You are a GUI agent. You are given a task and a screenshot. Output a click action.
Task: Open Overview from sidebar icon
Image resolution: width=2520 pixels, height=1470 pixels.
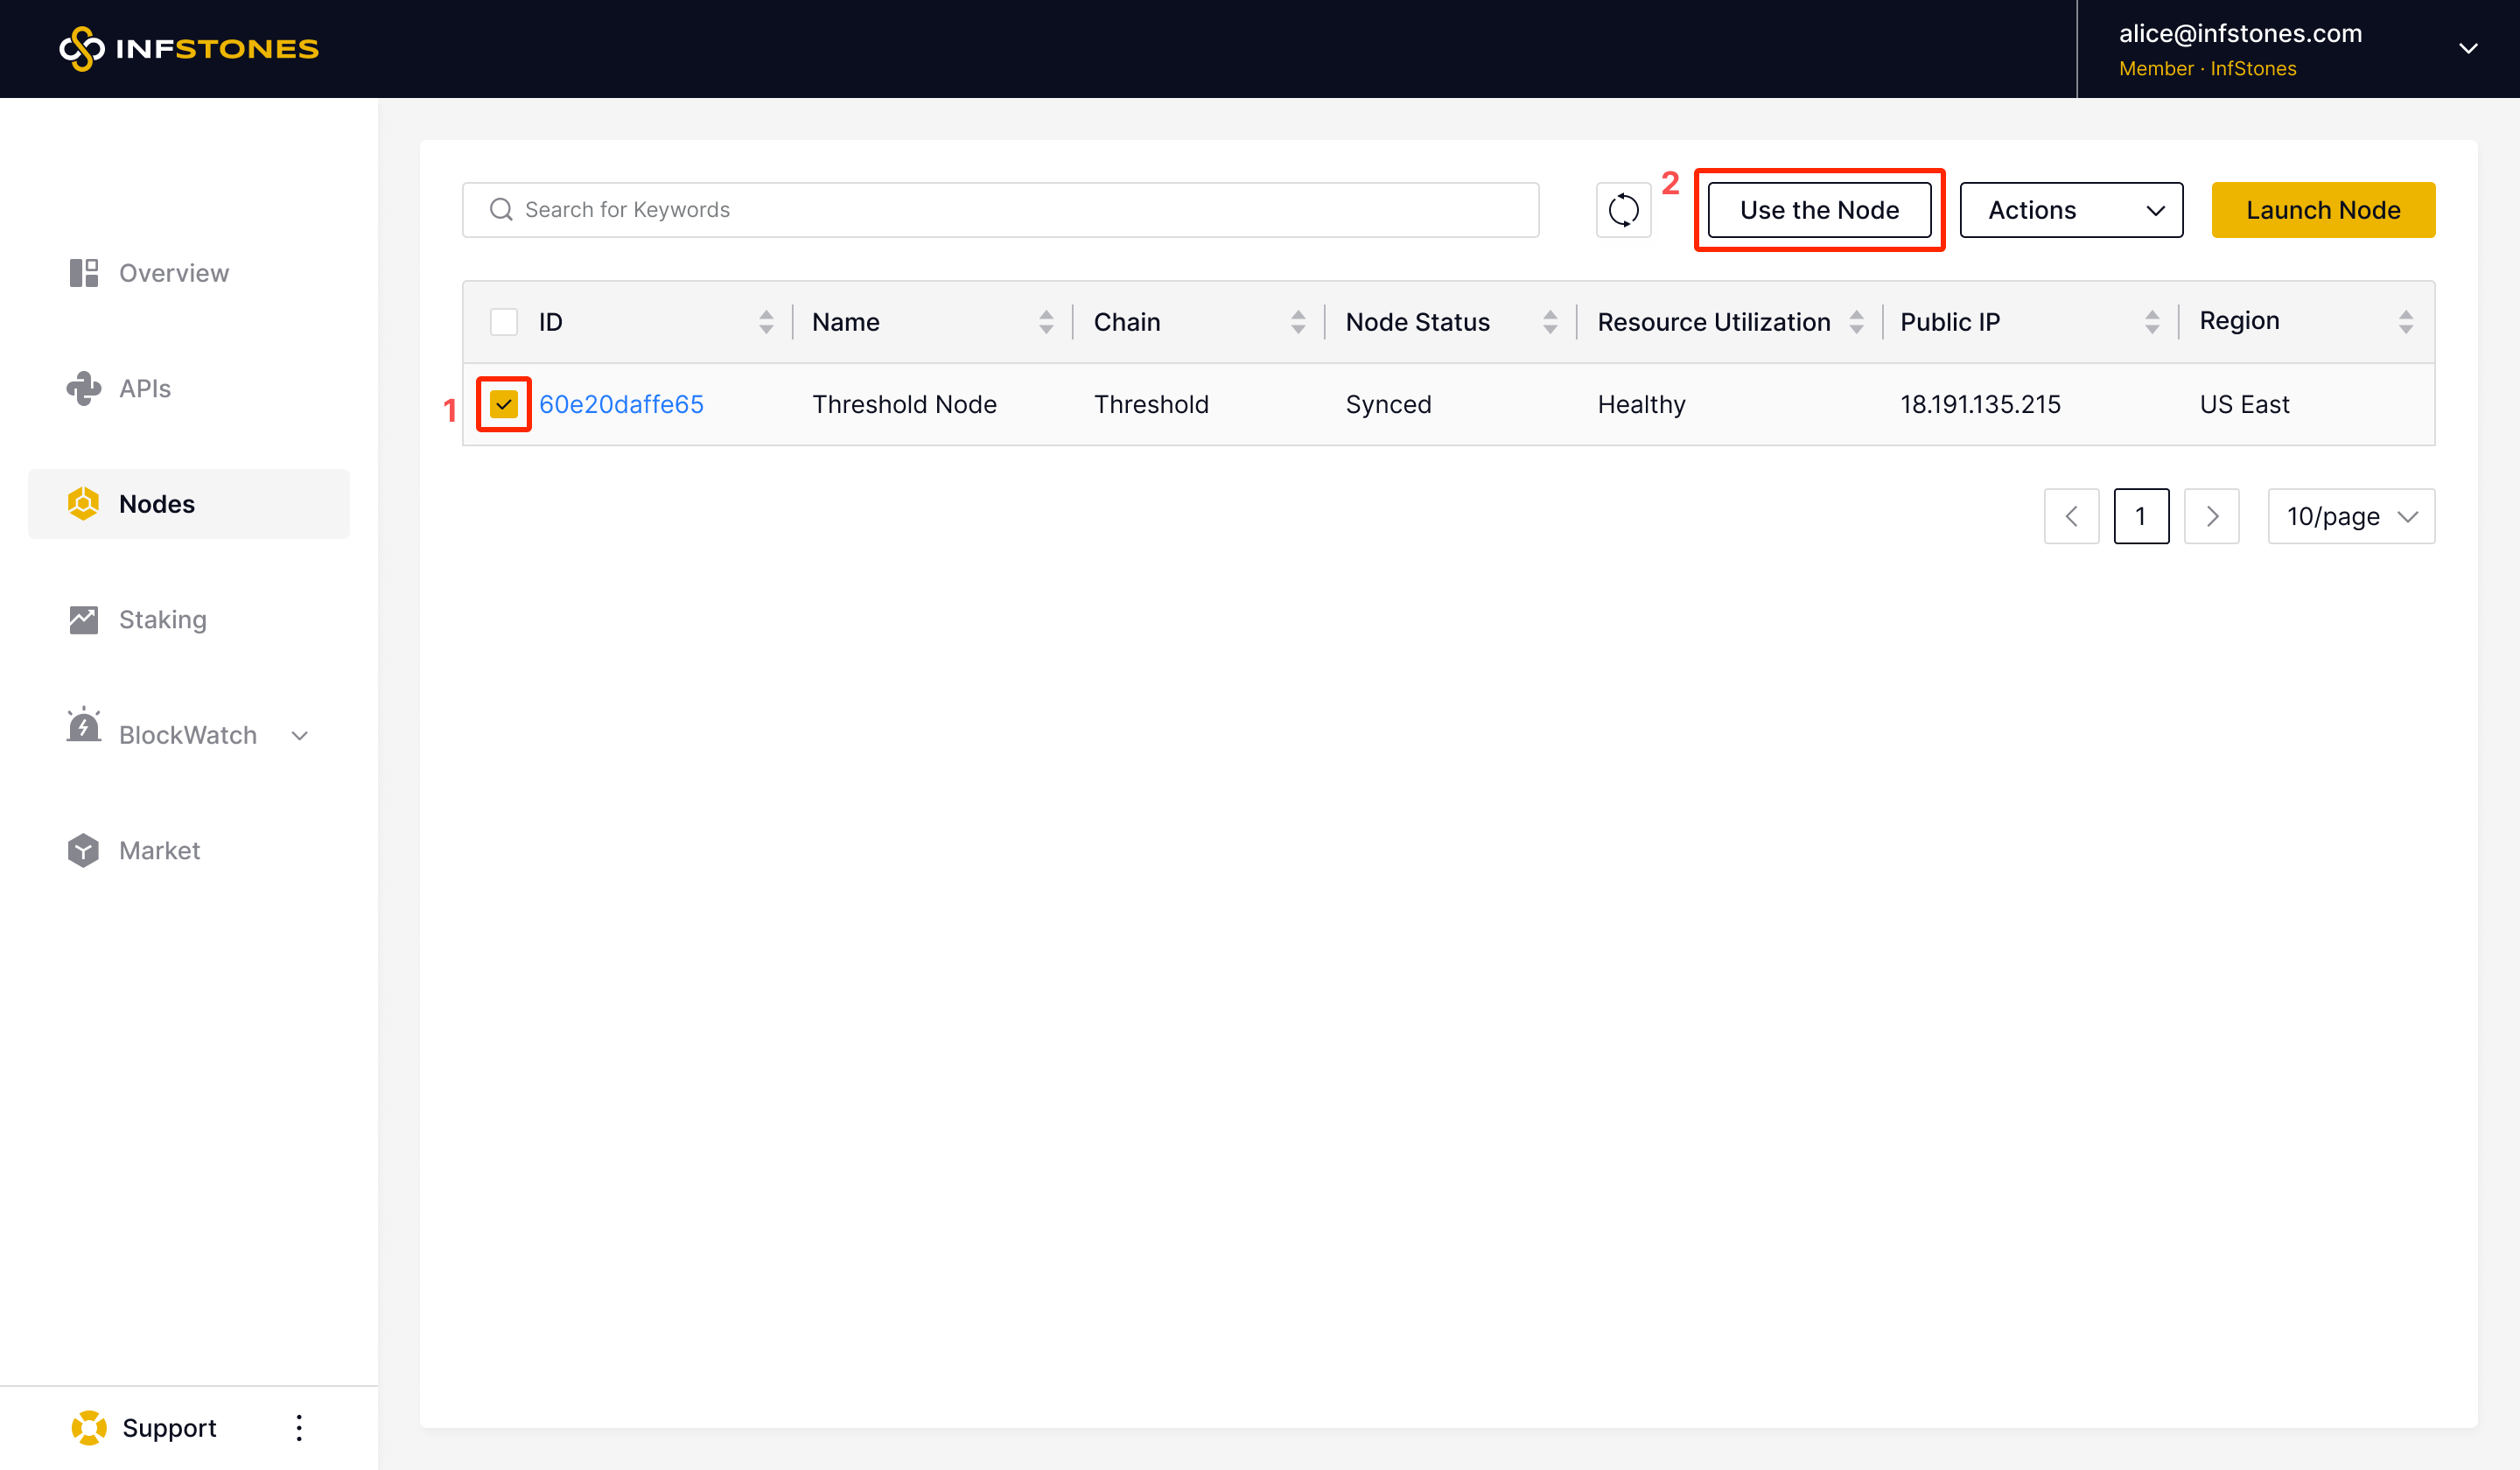84,273
